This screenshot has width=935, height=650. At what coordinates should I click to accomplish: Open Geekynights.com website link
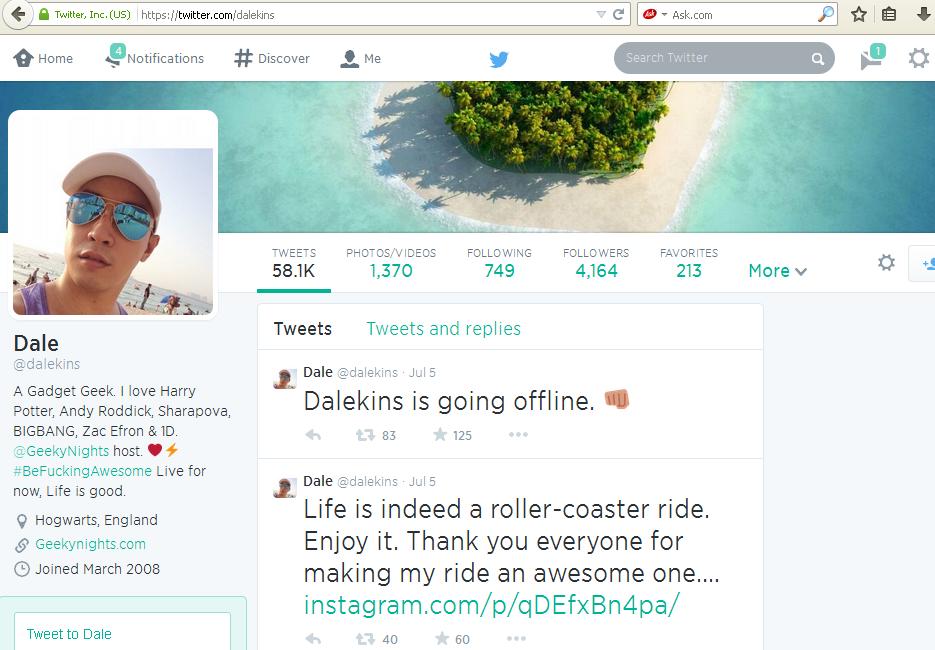(x=90, y=544)
